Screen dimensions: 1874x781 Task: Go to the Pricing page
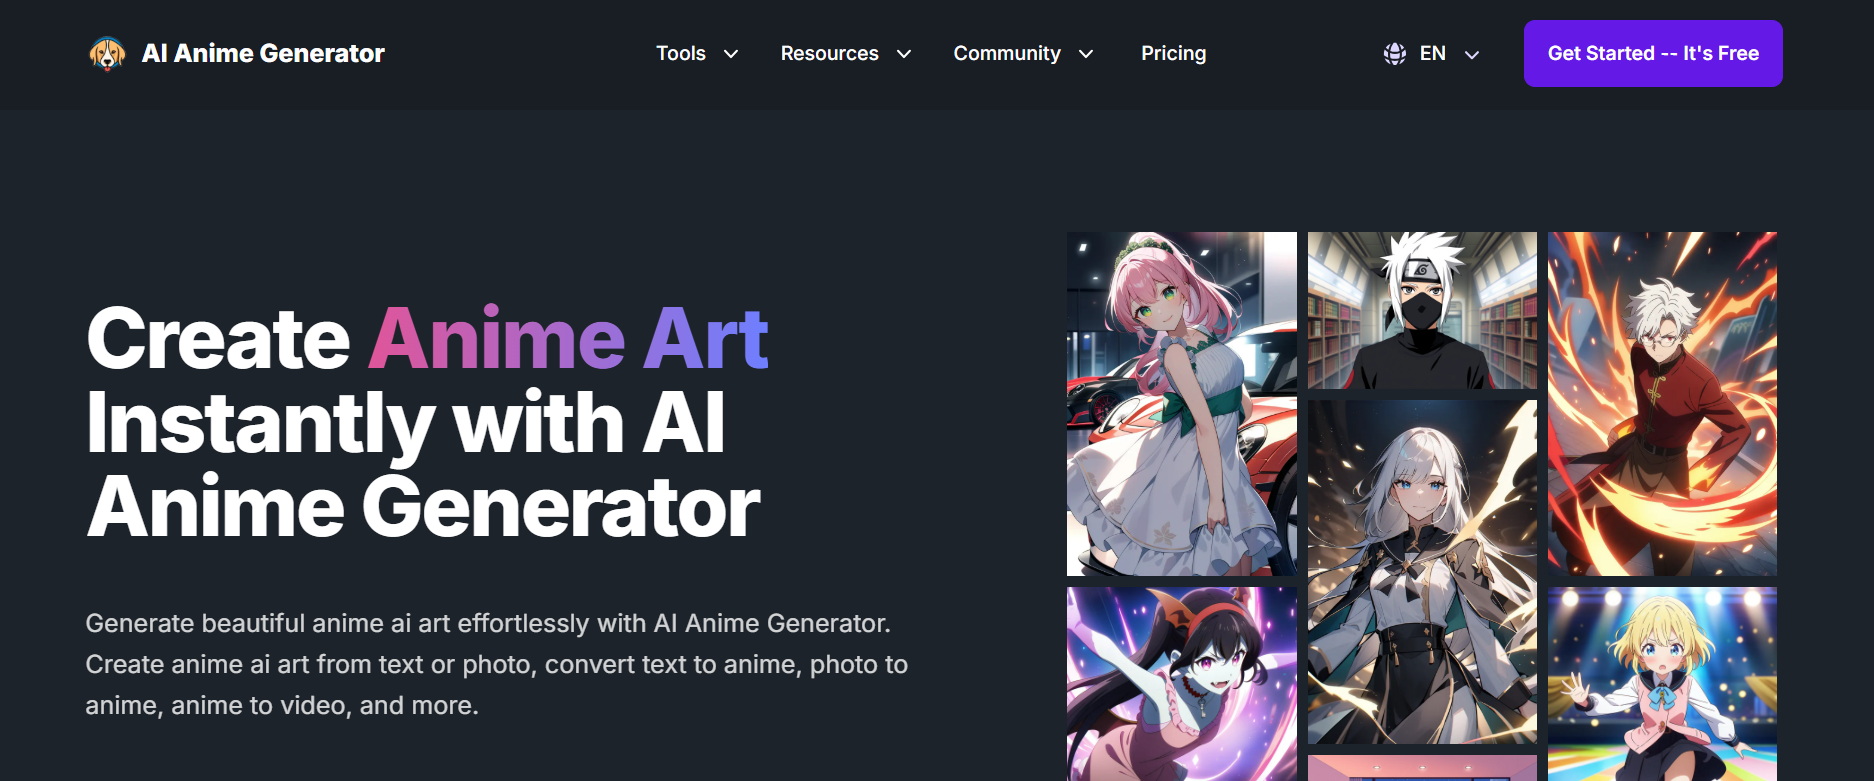(1174, 54)
